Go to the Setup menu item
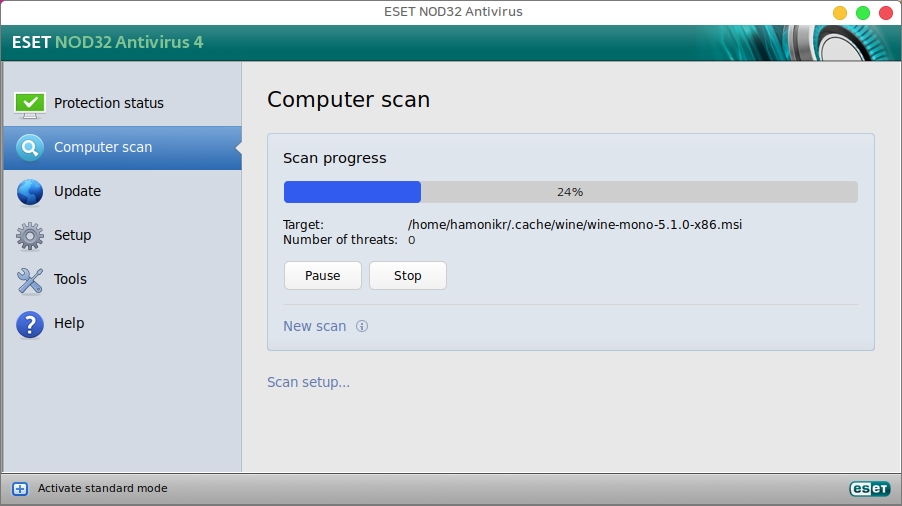The width and height of the screenshot is (902, 506). coord(72,235)
